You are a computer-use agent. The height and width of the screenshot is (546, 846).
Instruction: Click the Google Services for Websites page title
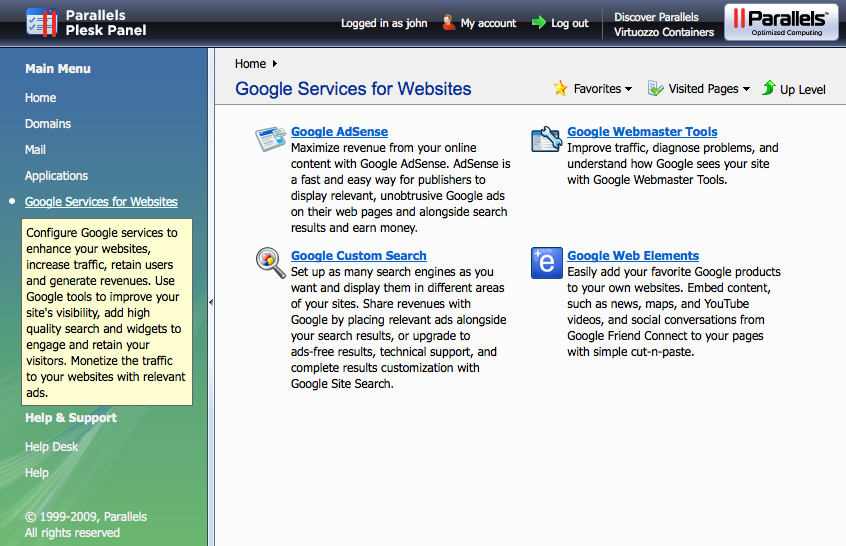coord(353,88)
